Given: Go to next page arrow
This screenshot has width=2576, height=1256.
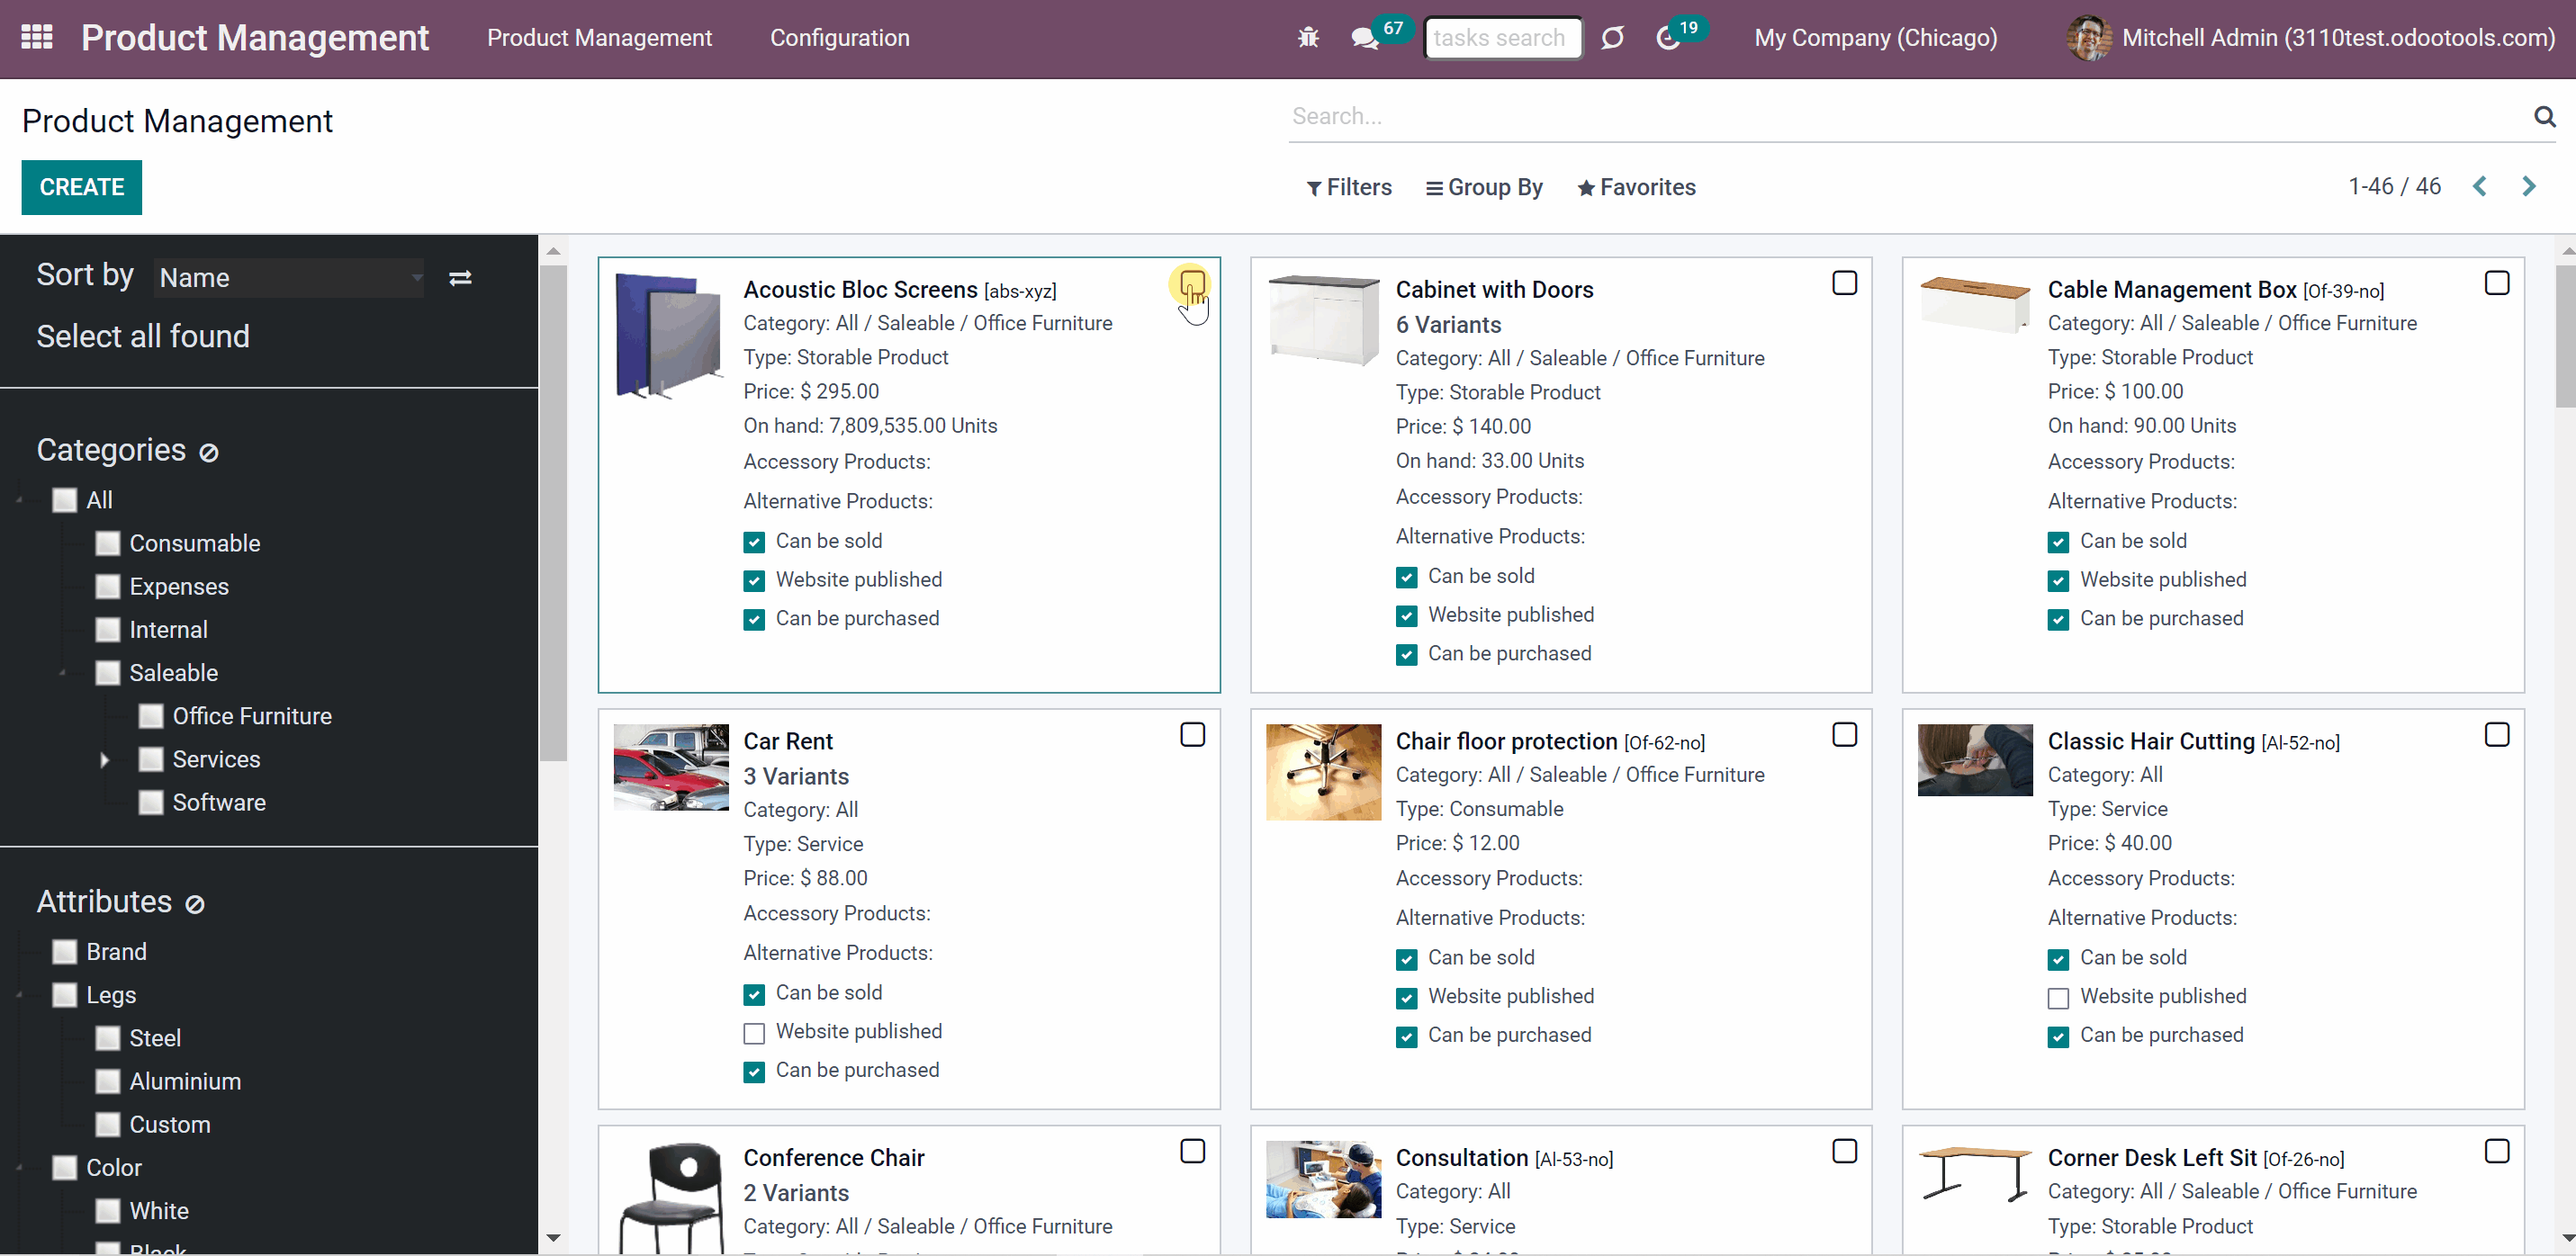Looking at the screenshot, I should [x=2529, y=186].
